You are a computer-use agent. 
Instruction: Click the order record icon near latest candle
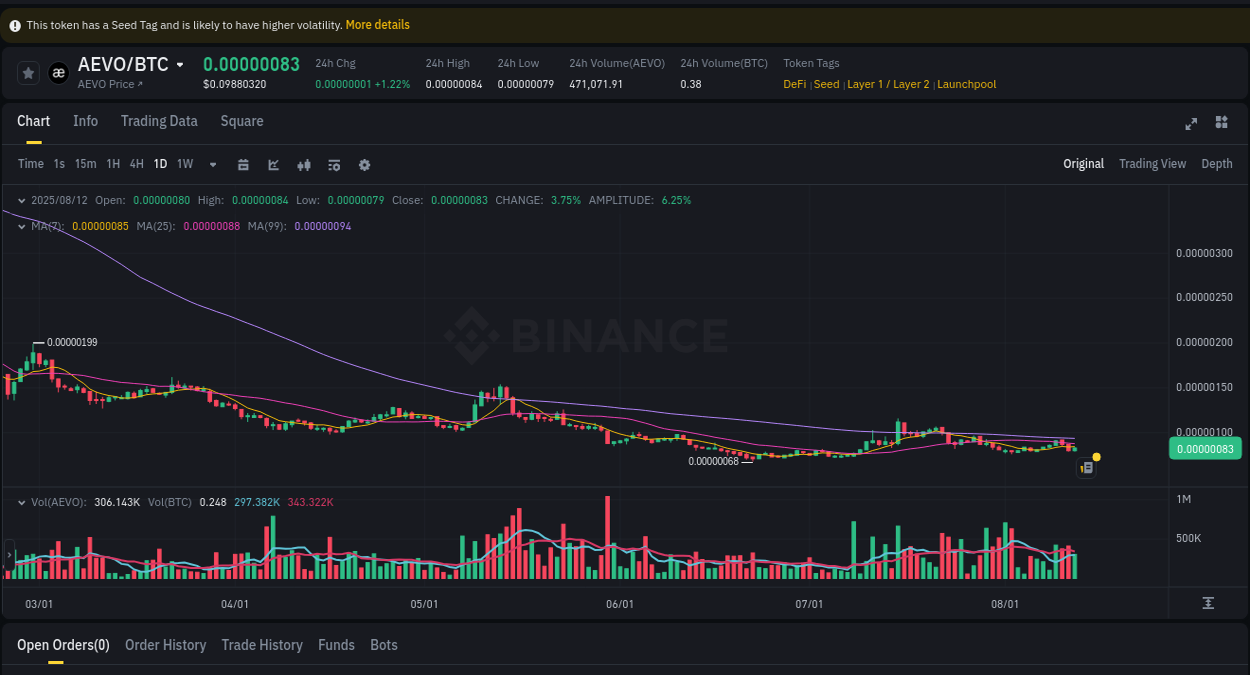[x=1086, y=467]
